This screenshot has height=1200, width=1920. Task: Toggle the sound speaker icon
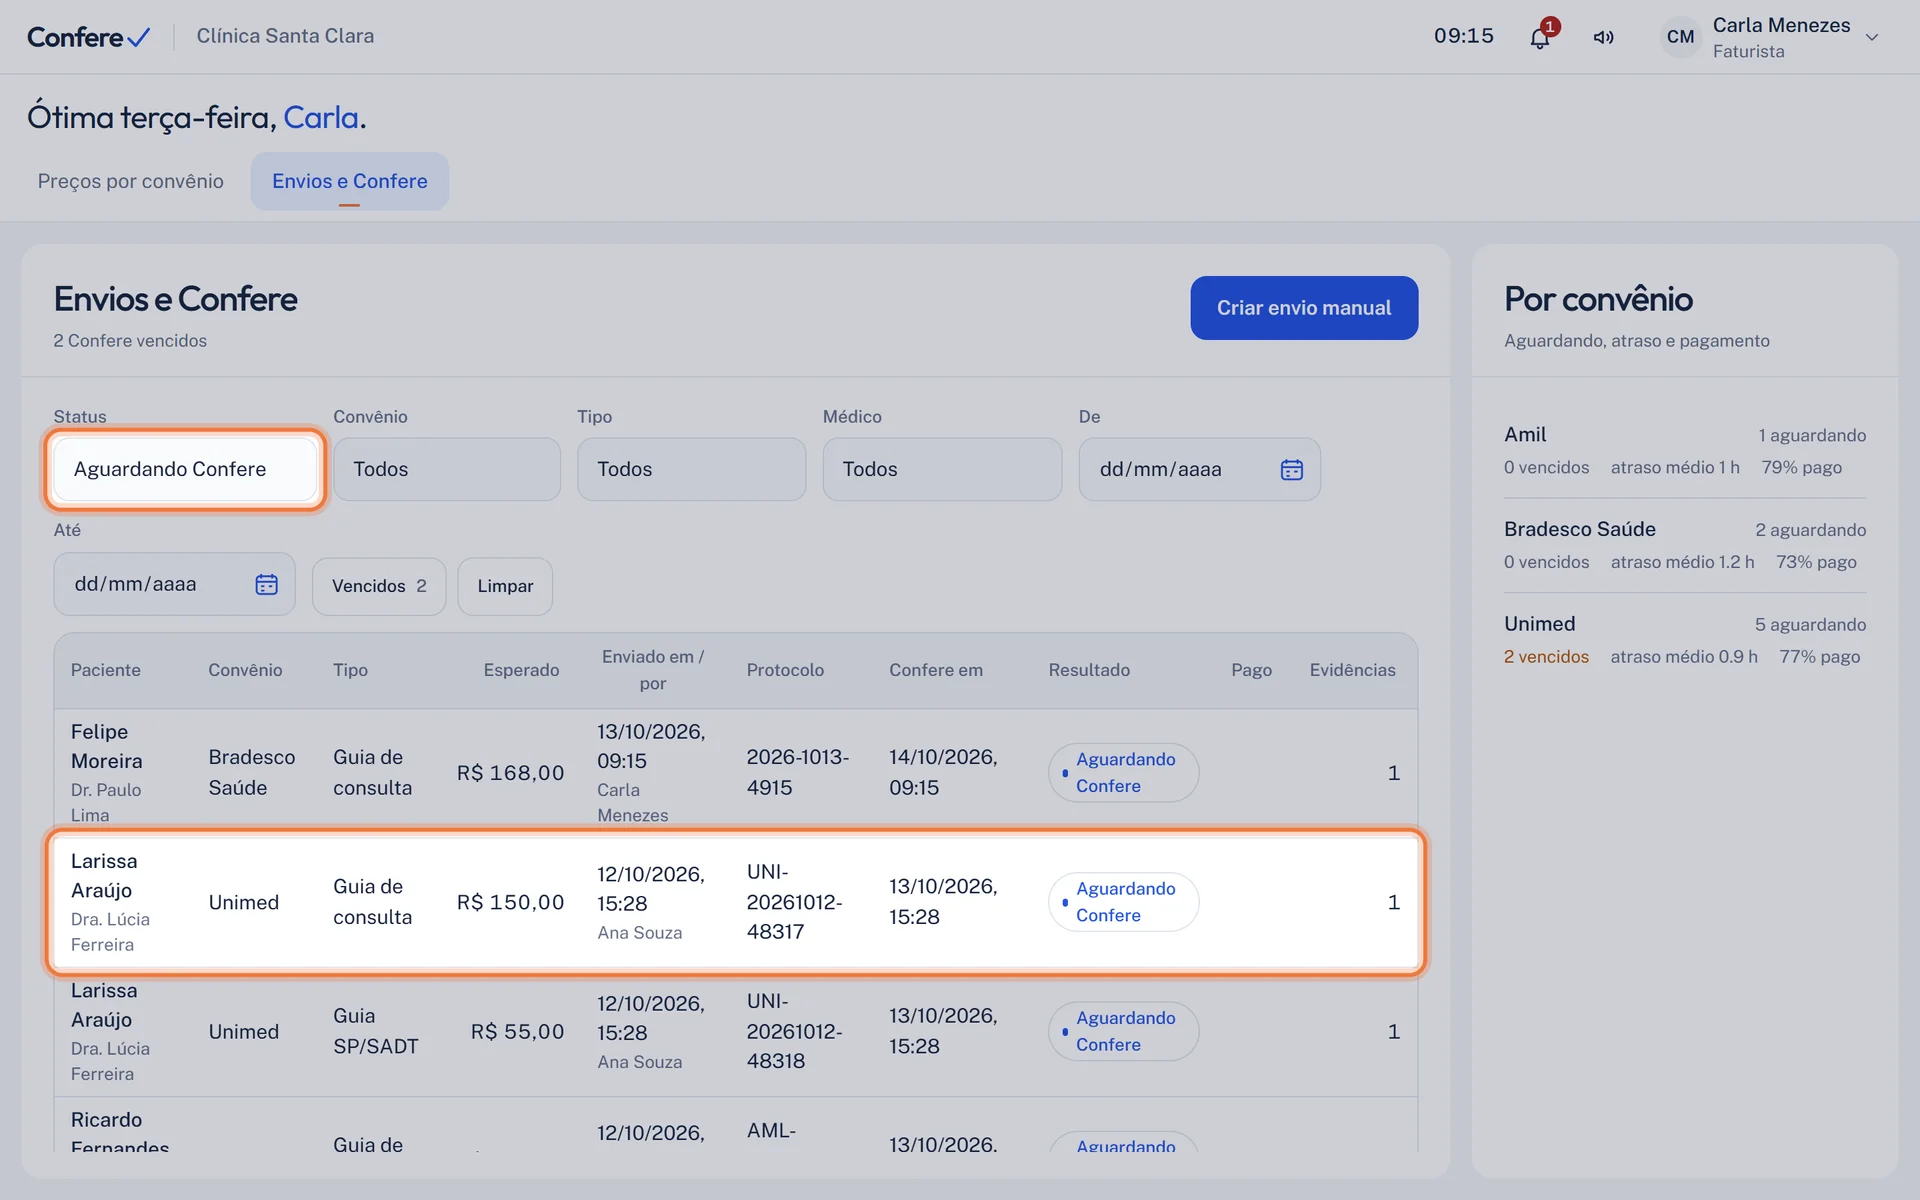(x=1603, y=37)
